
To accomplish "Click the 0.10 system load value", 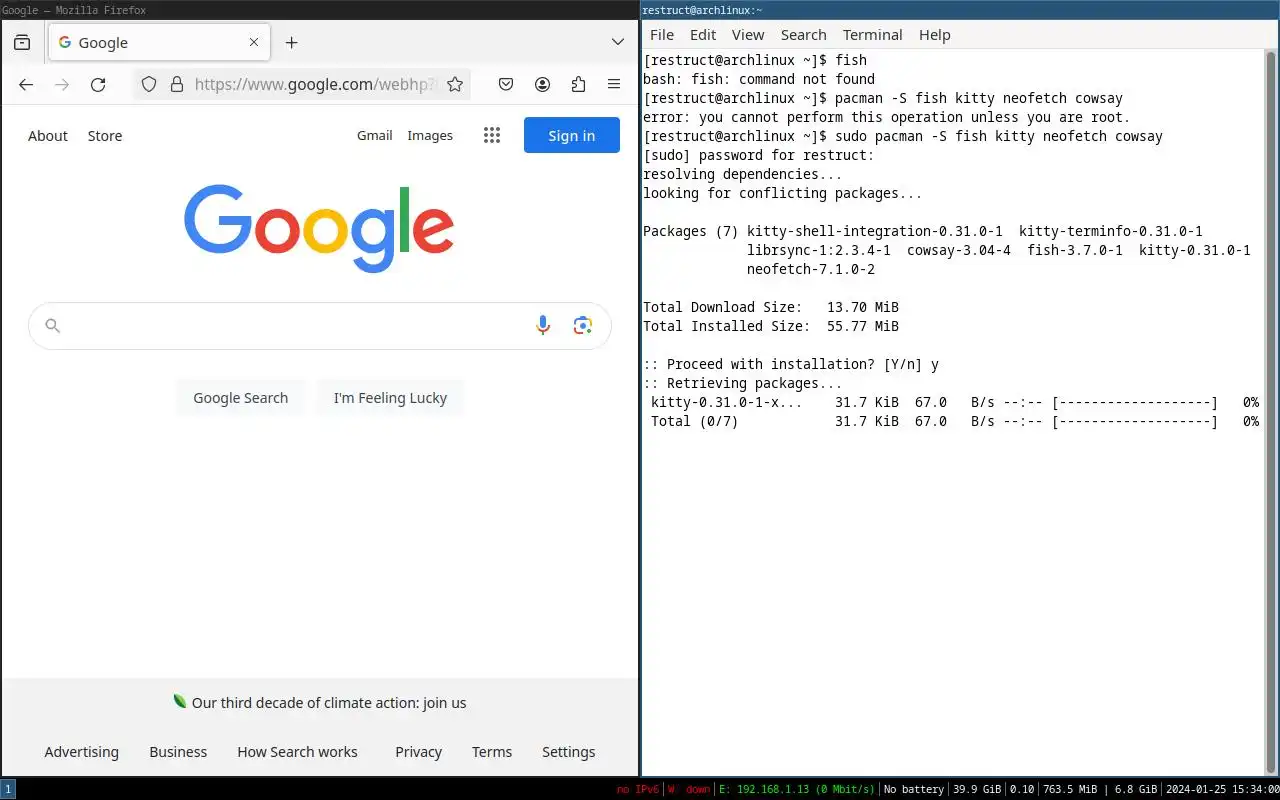I will tap(1022, 789).
